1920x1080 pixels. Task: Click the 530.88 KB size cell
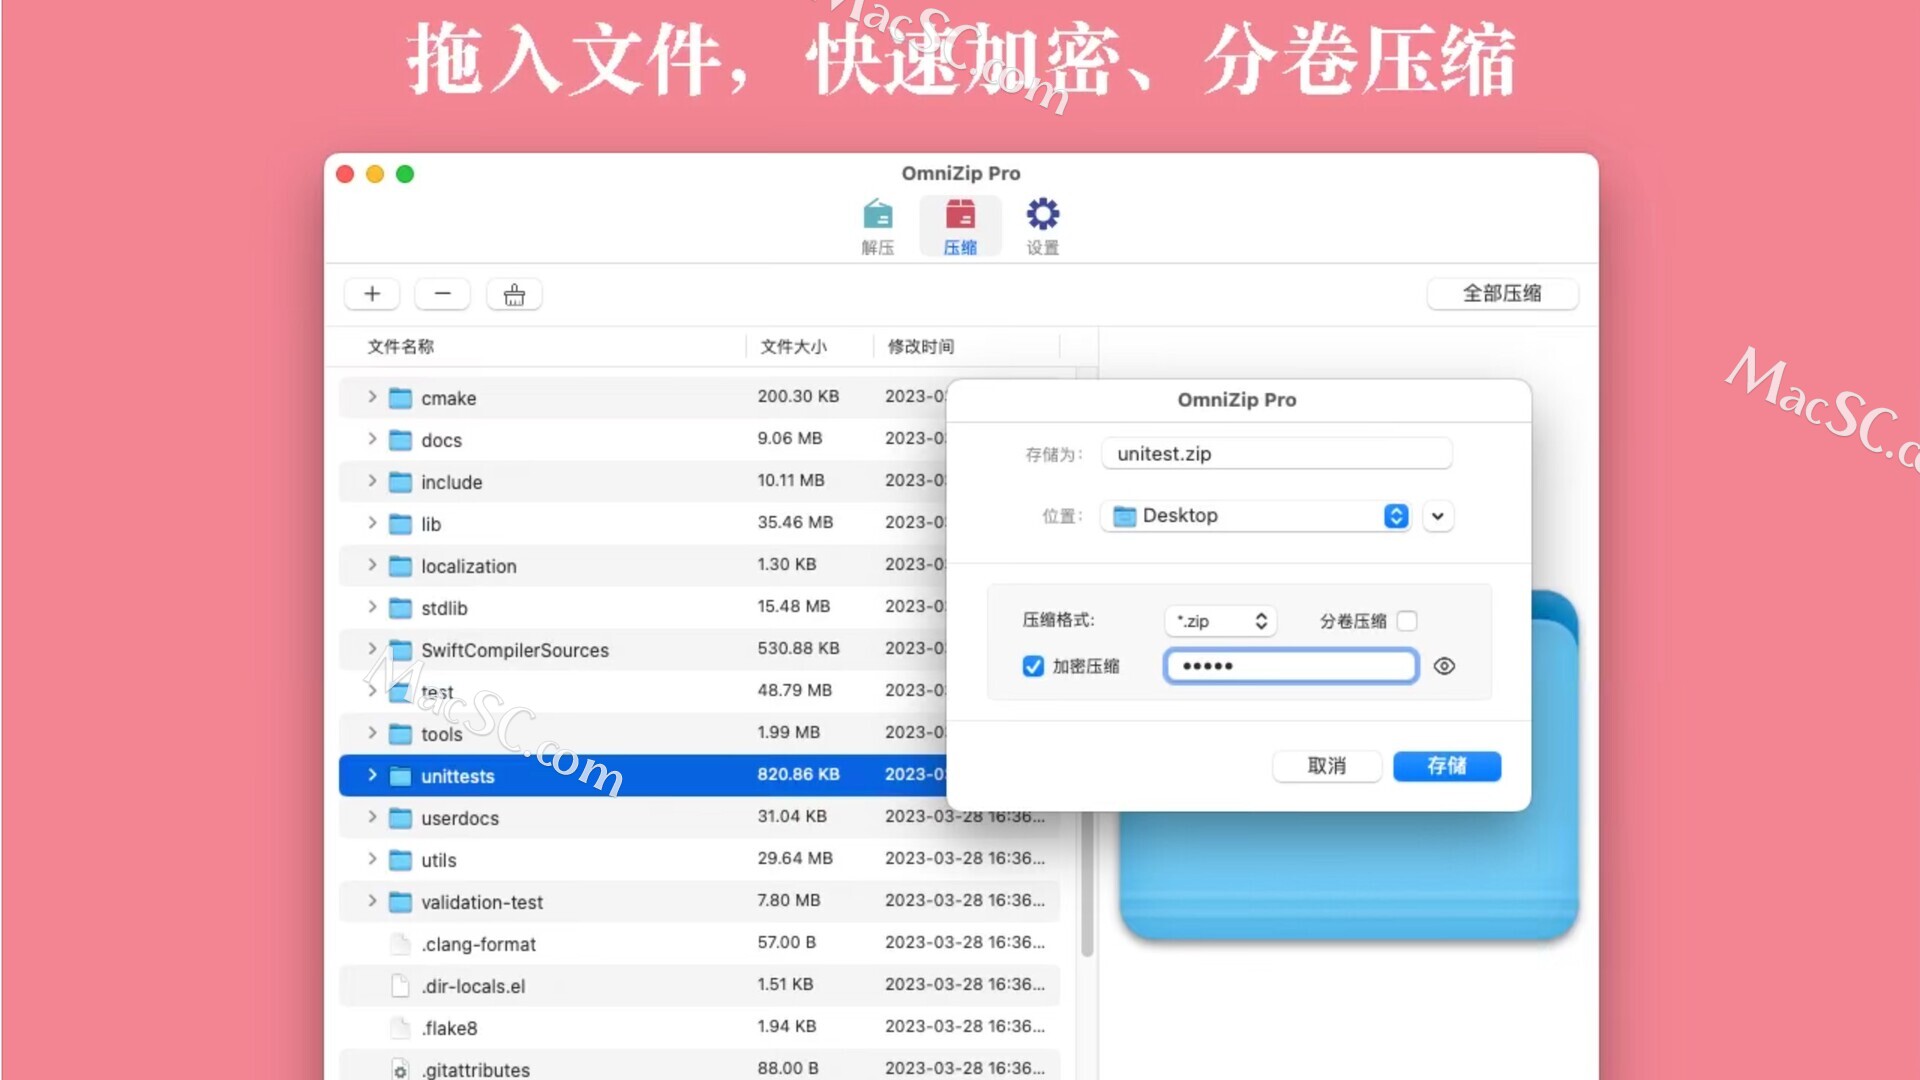tap(798, 648)
